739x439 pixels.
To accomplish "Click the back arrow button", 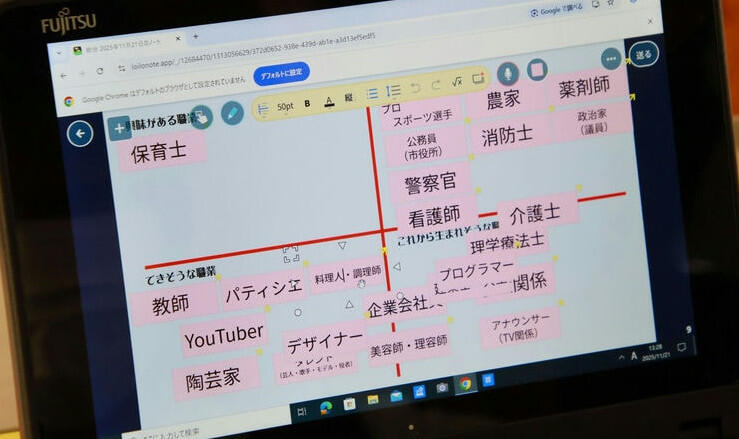I will pos(80,133).
